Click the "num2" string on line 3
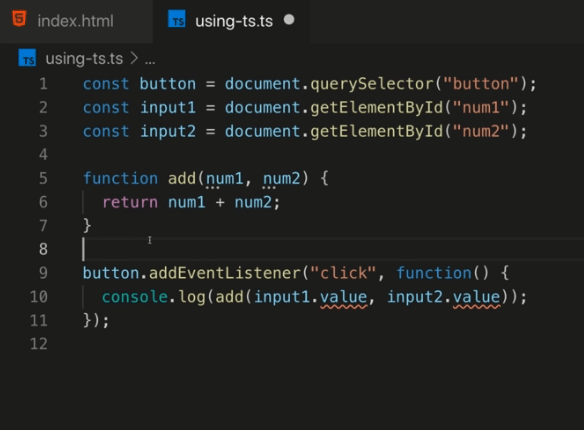This screenshot has height=430, width=584. pyautogui.click(x=481, y=131)
